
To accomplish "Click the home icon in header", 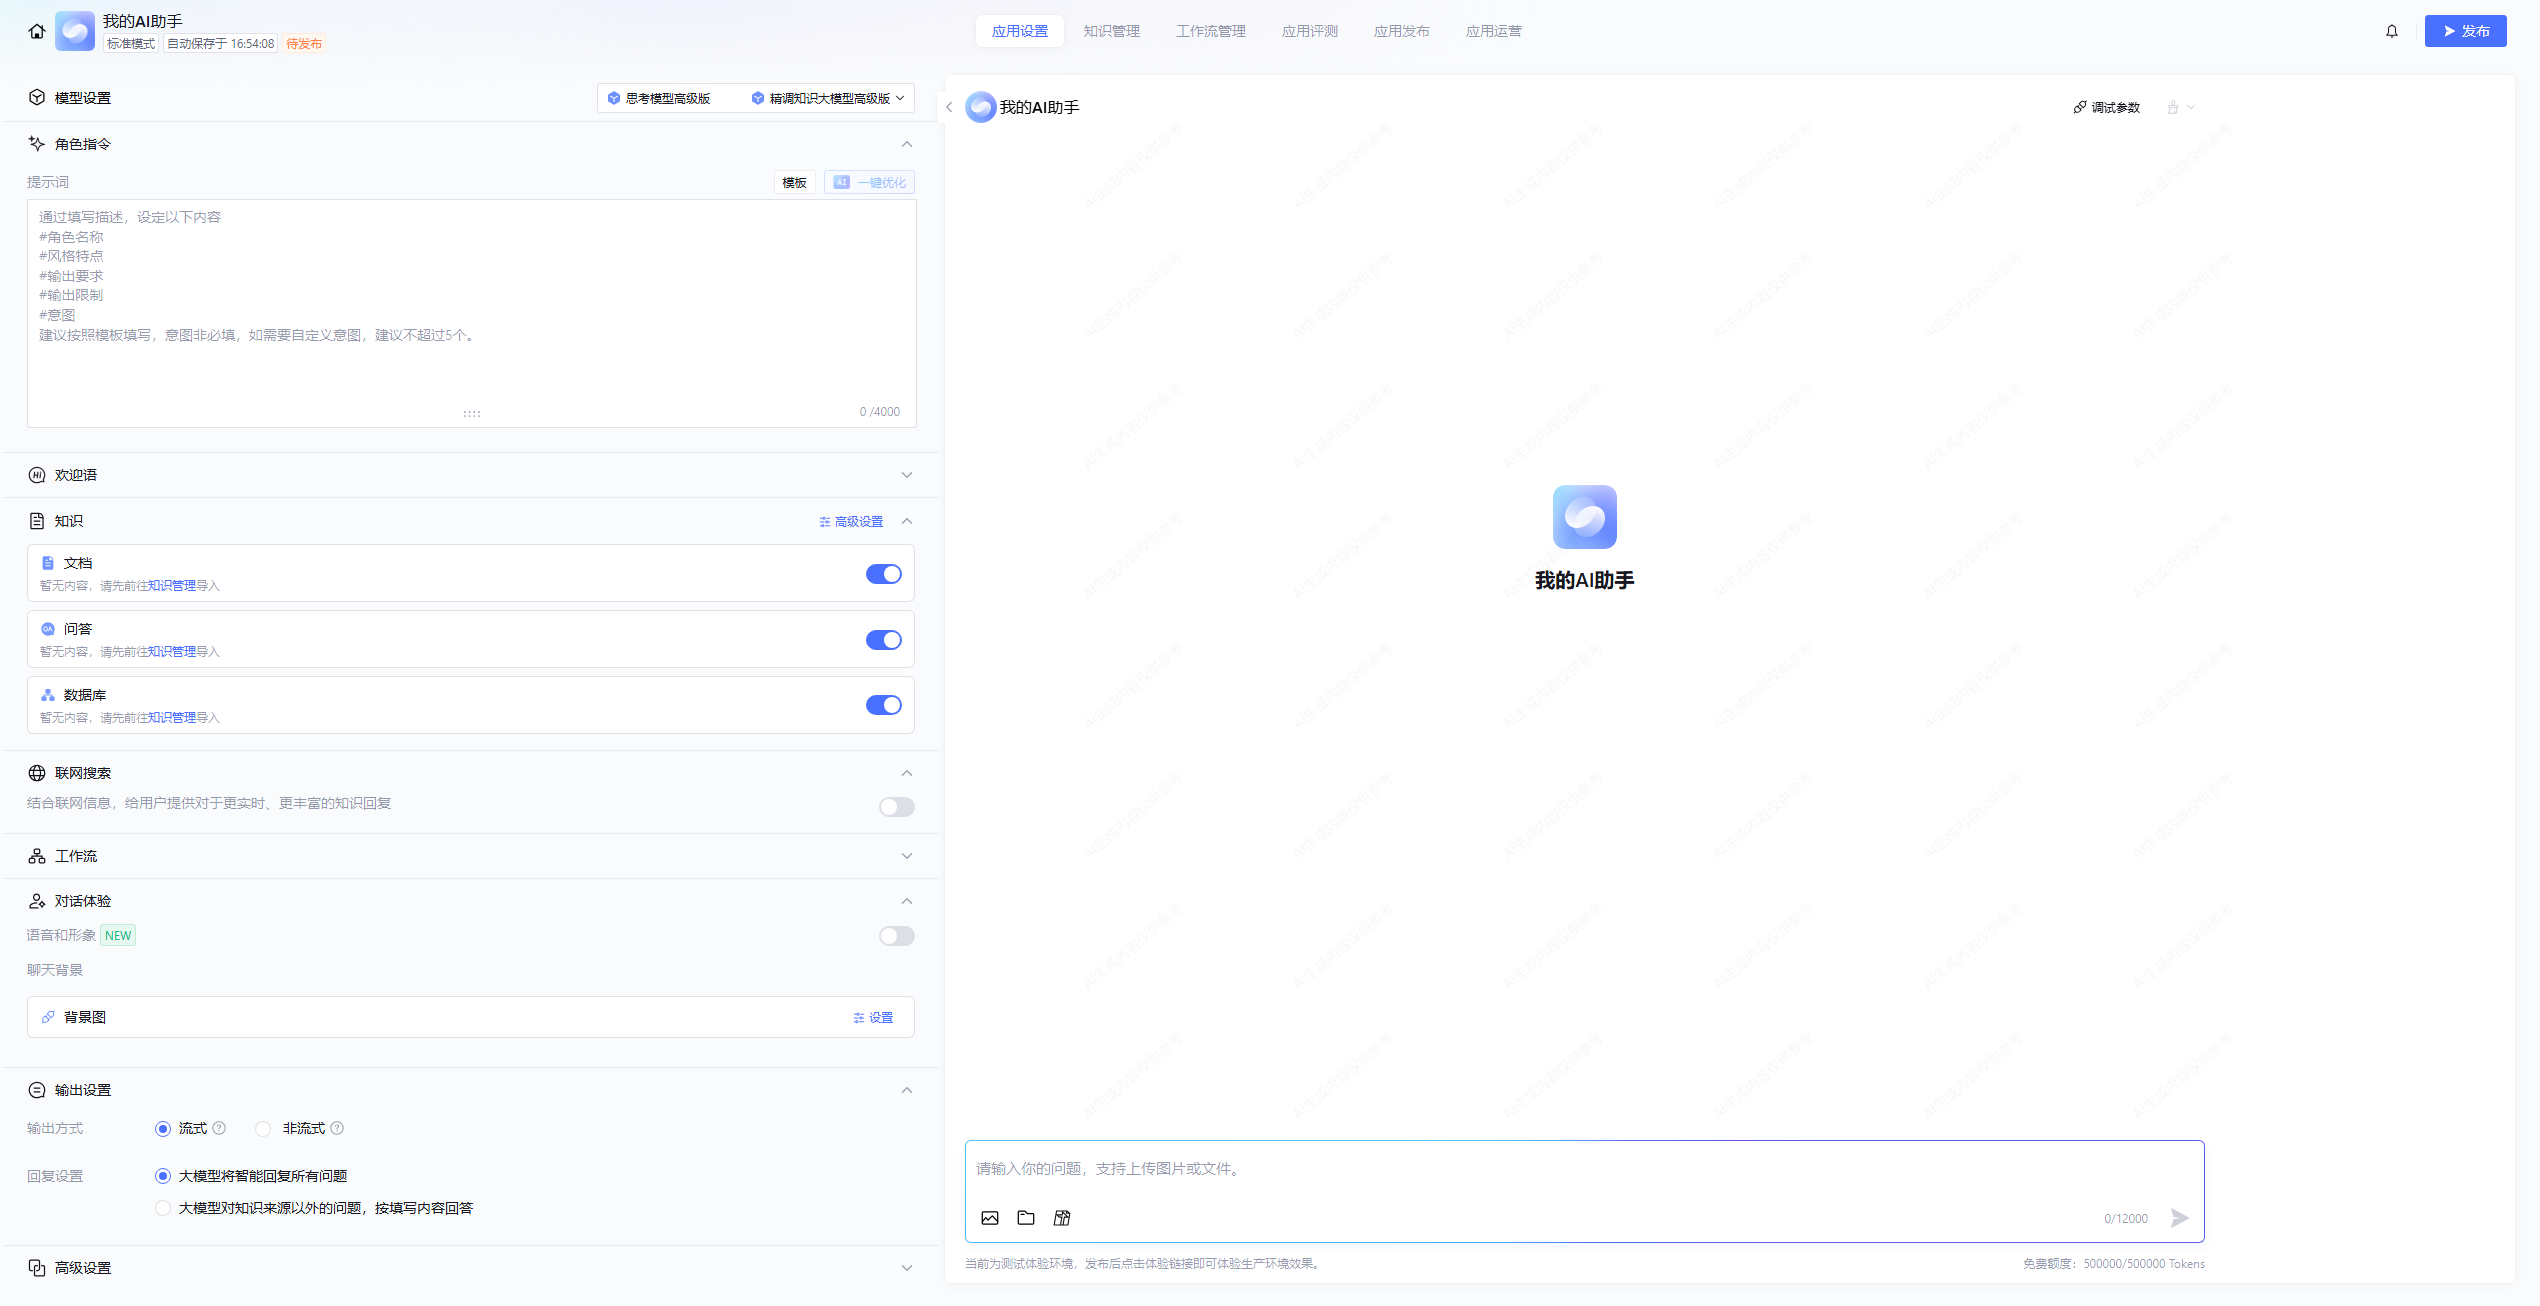I will (37, 31).
